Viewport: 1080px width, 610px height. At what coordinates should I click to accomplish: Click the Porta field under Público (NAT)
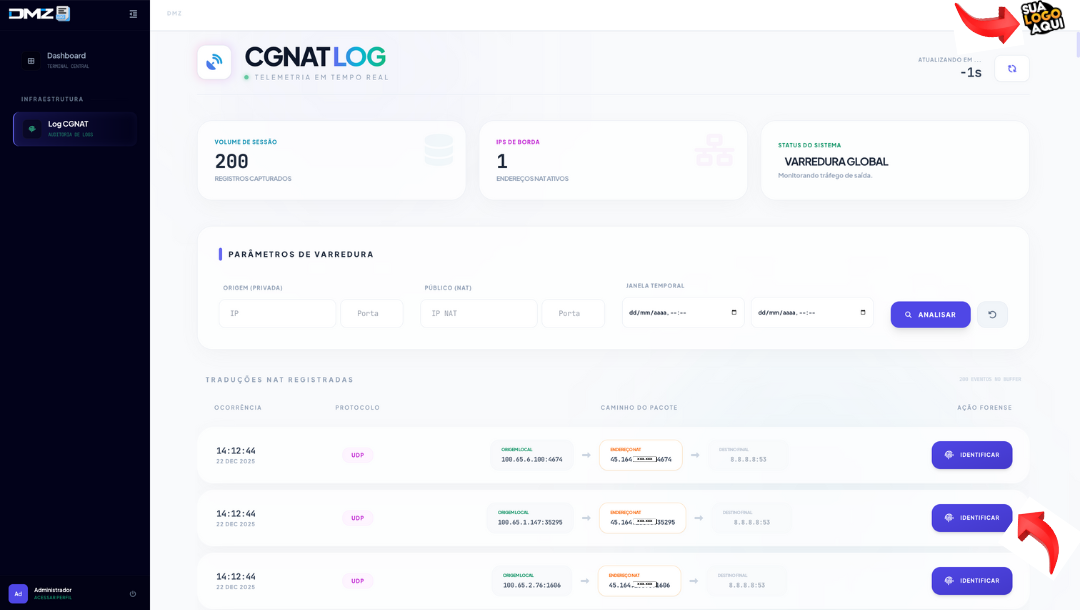573,314
